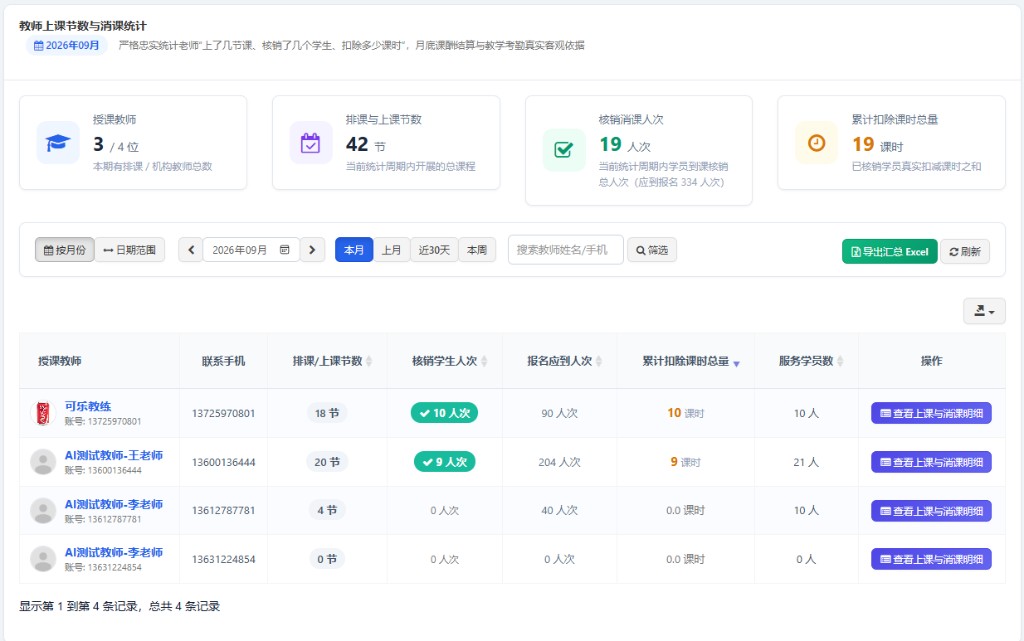Click the 204 人次 cell

560,462
